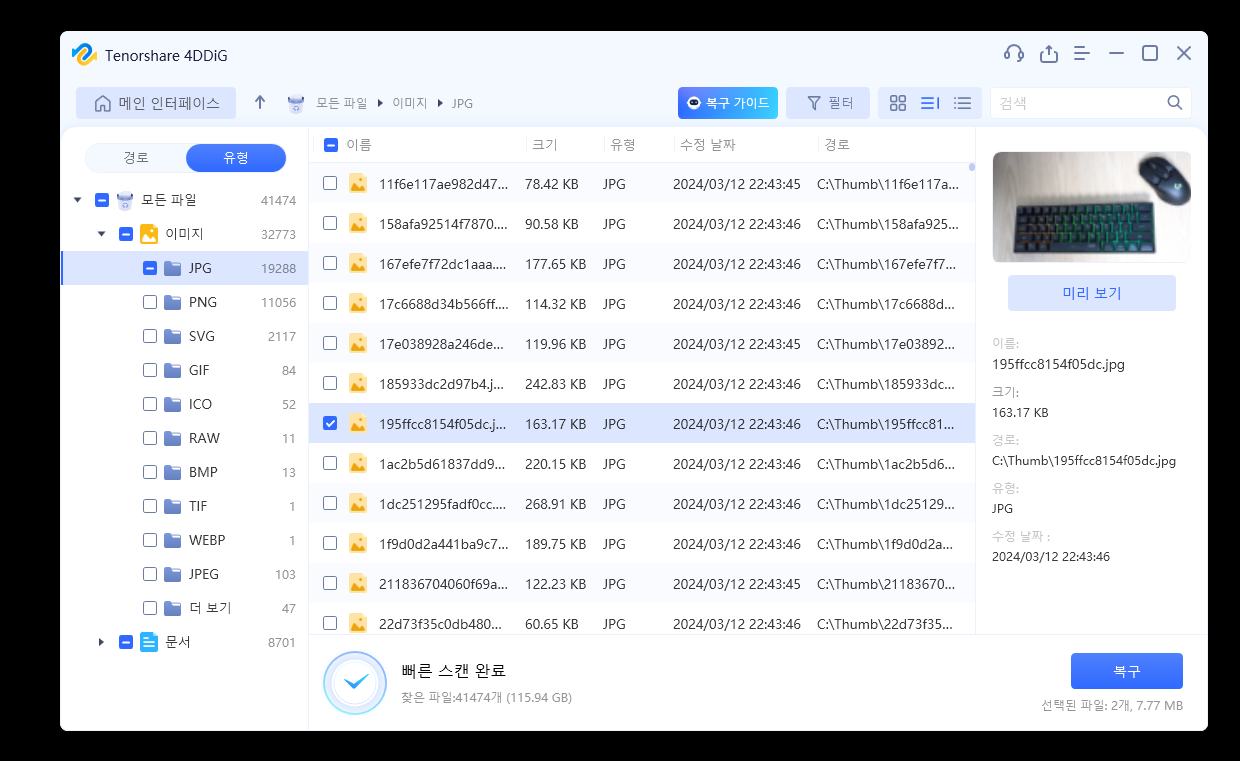Click 이미지 in breadcrumb

tap(409, 103)
